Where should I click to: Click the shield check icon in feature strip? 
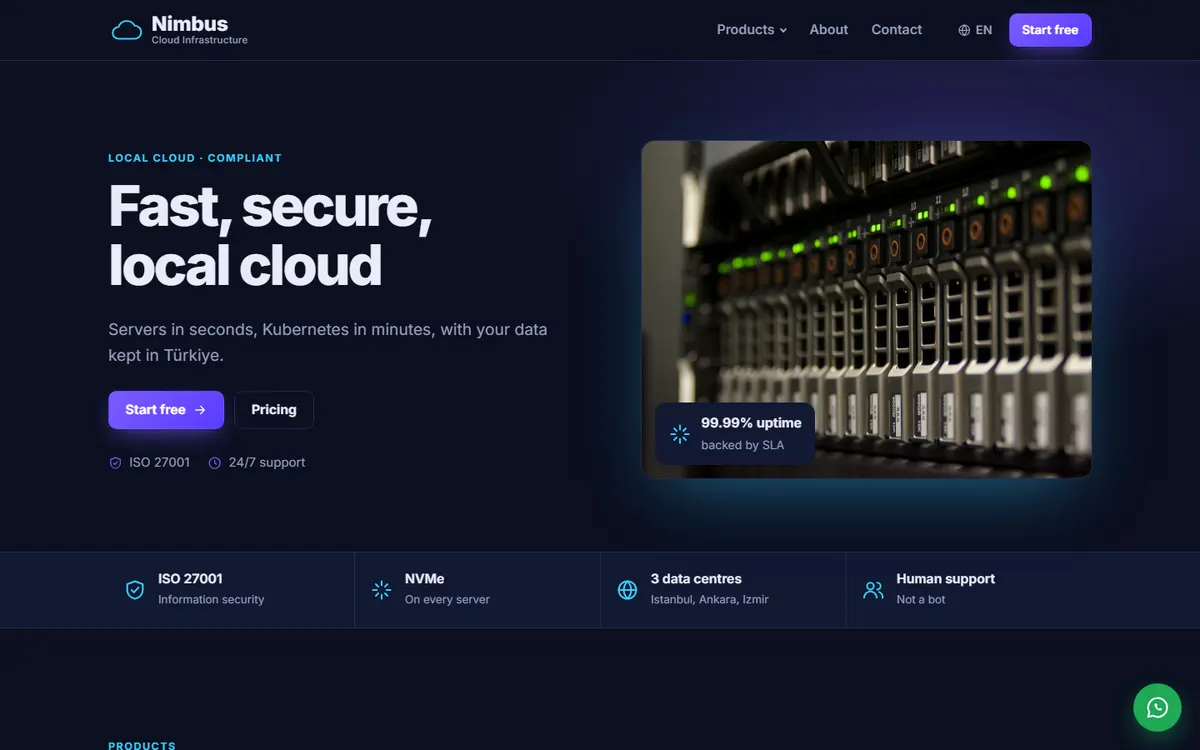(135, 590)
